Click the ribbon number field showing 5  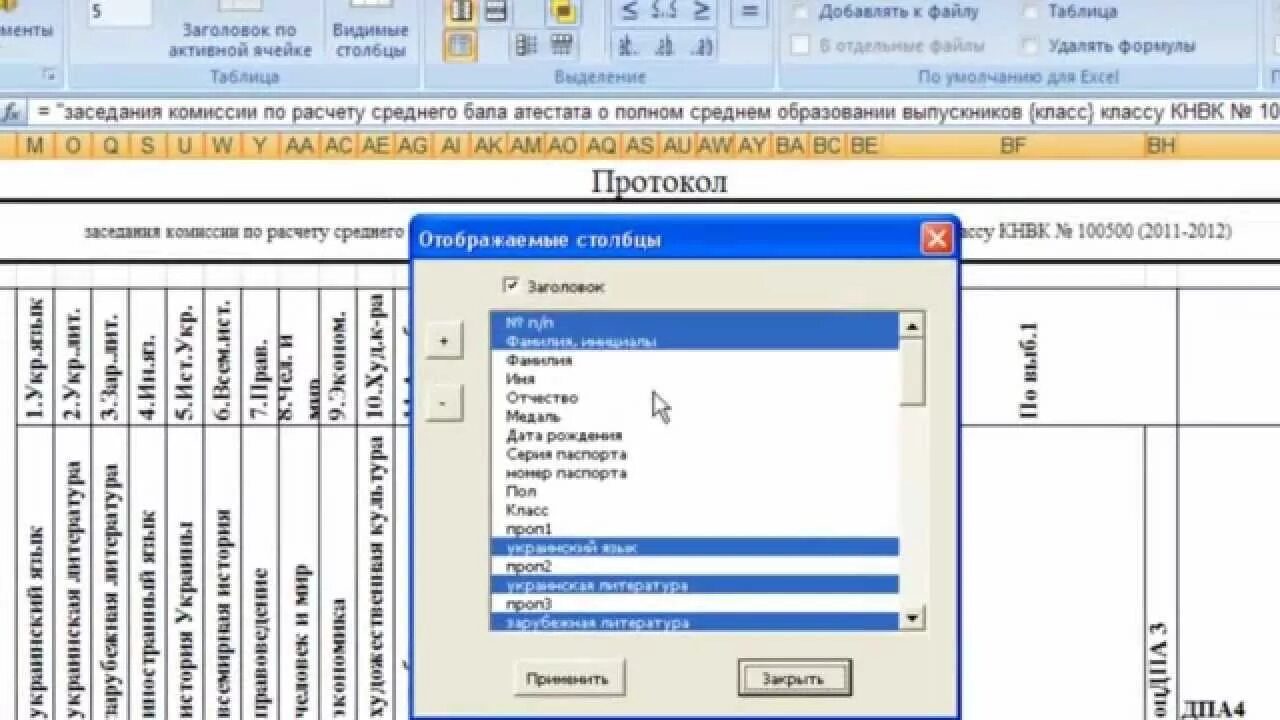point(120,12)
